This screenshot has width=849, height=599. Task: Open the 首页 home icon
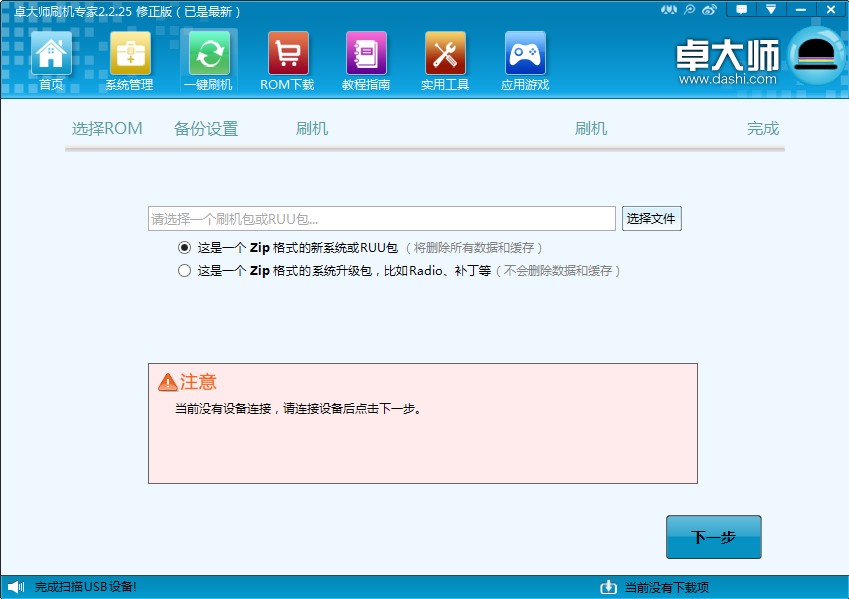(x=51, y=53)
